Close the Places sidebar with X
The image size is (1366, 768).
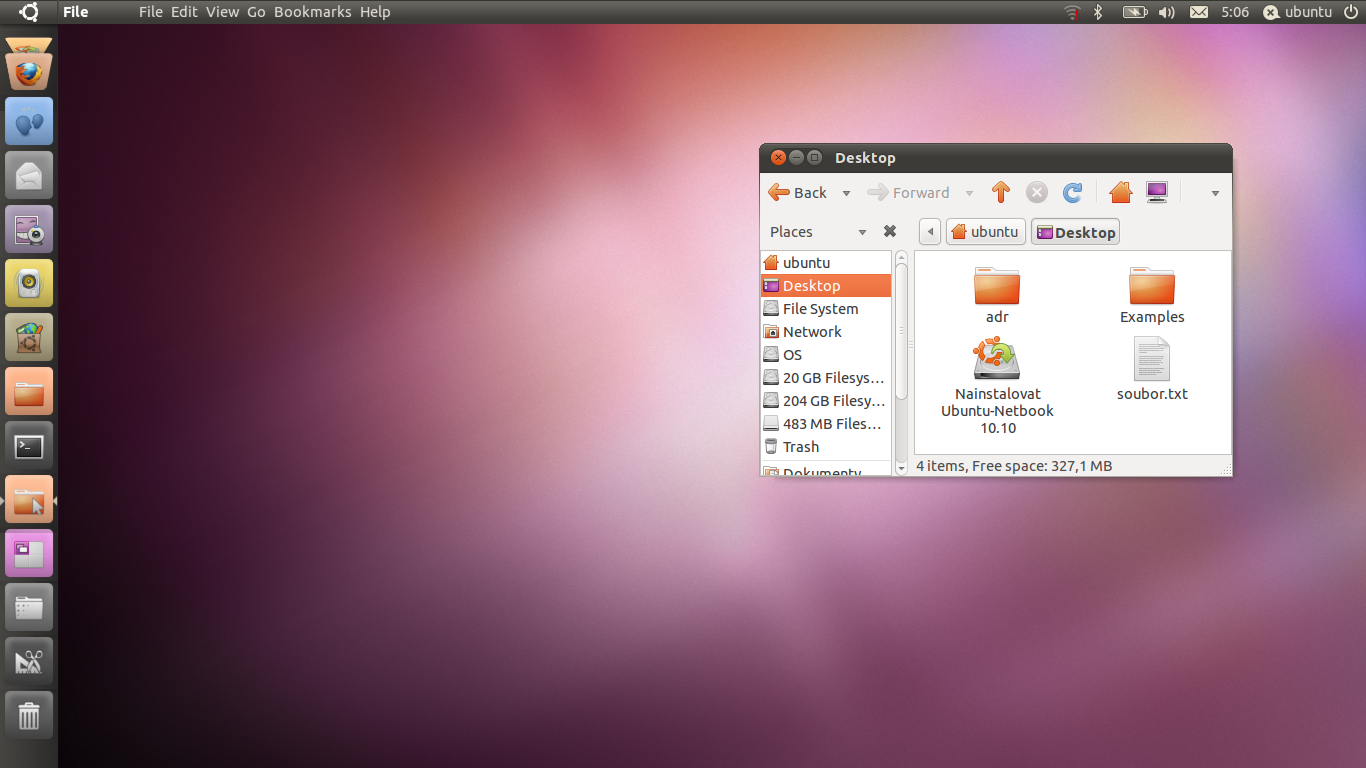(890, 231)
